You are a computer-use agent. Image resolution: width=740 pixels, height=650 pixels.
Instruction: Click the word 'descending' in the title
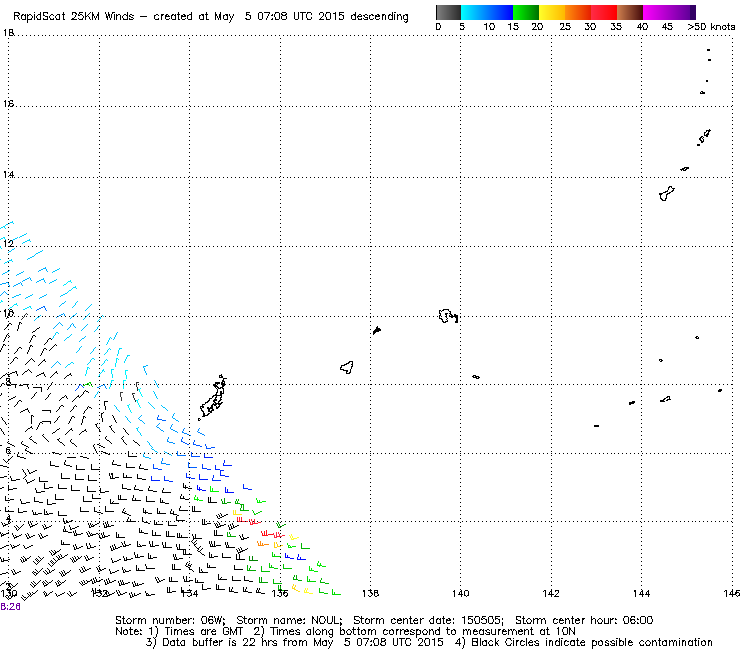379,17
